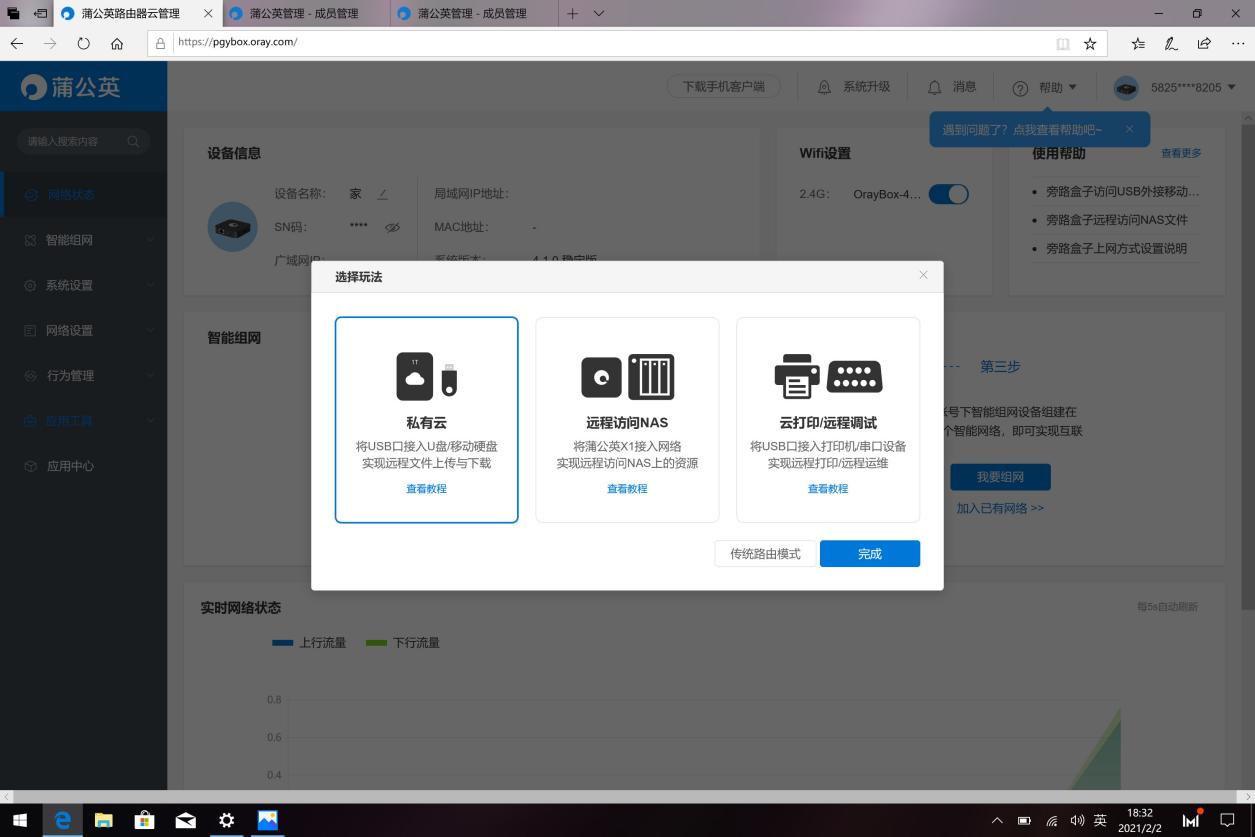Toggle the 2.4G Wifi switch
Viewport: 1255px width, 837px height.
tap(948, 194)
